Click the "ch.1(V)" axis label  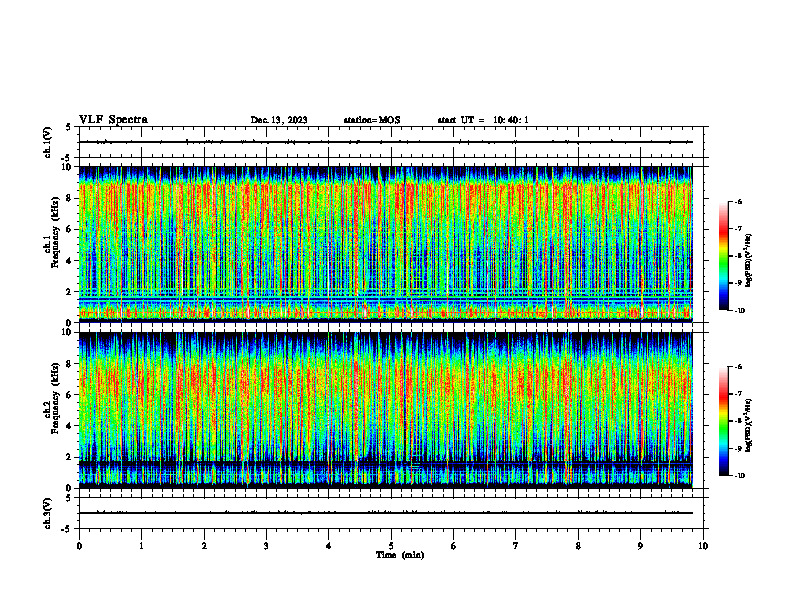pos(47,142)
